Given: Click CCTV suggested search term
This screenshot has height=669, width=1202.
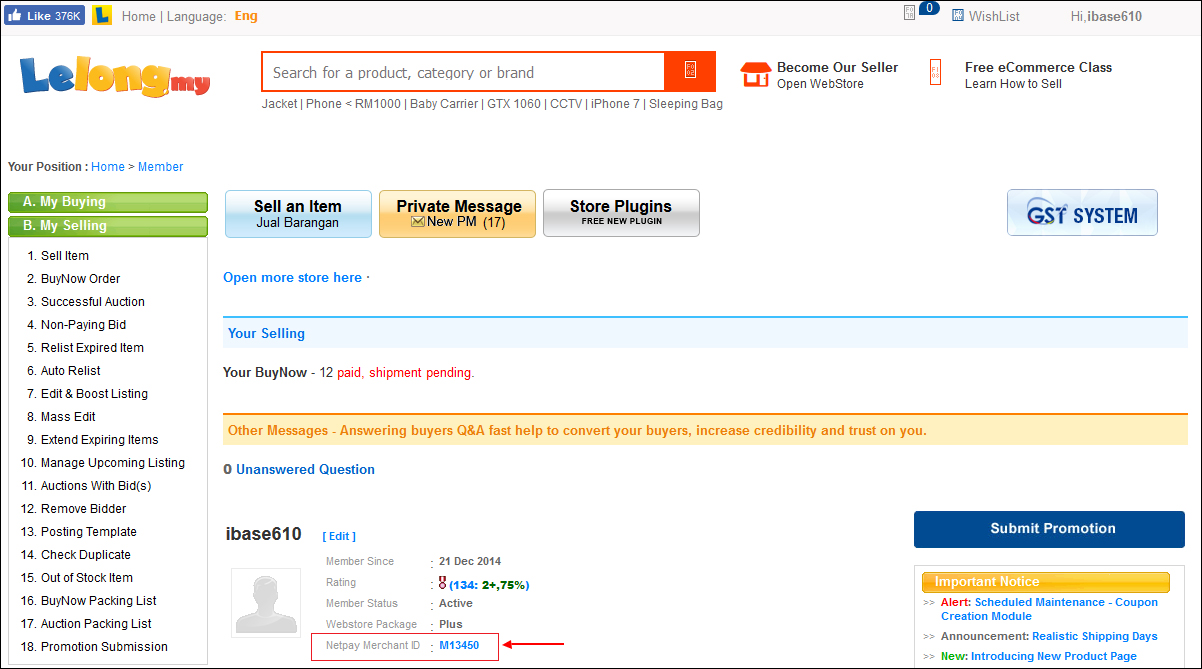Looking at the screenshot, I should point(566,104).
